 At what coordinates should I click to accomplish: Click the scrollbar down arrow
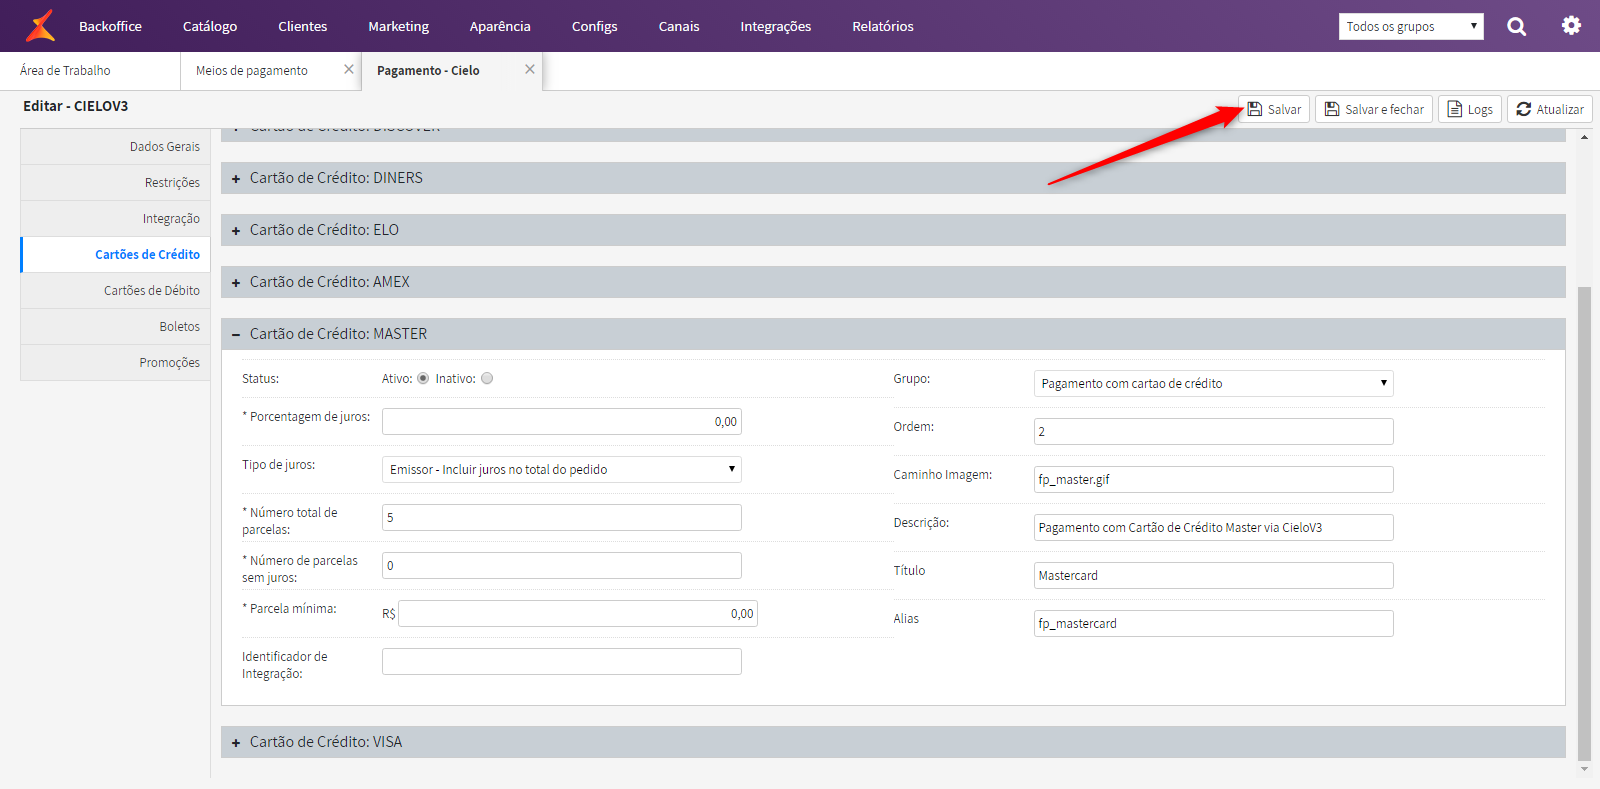point(1584,769)
